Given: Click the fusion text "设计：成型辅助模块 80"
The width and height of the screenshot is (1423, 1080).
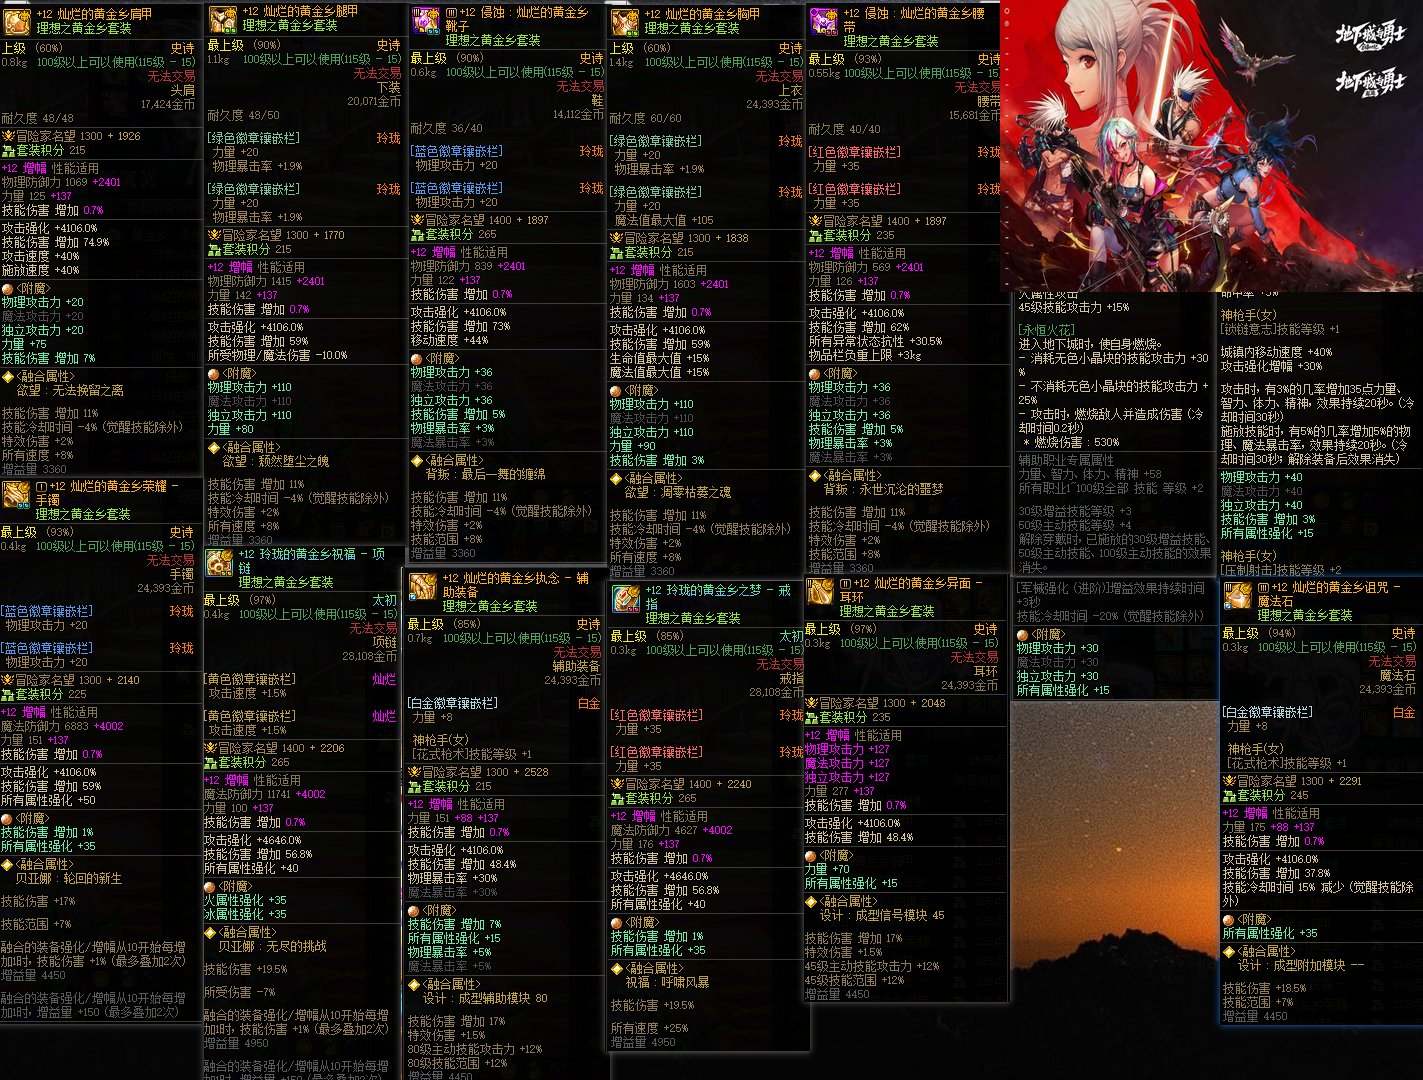Looking at the screenshot, I should (x=486, y=998).
